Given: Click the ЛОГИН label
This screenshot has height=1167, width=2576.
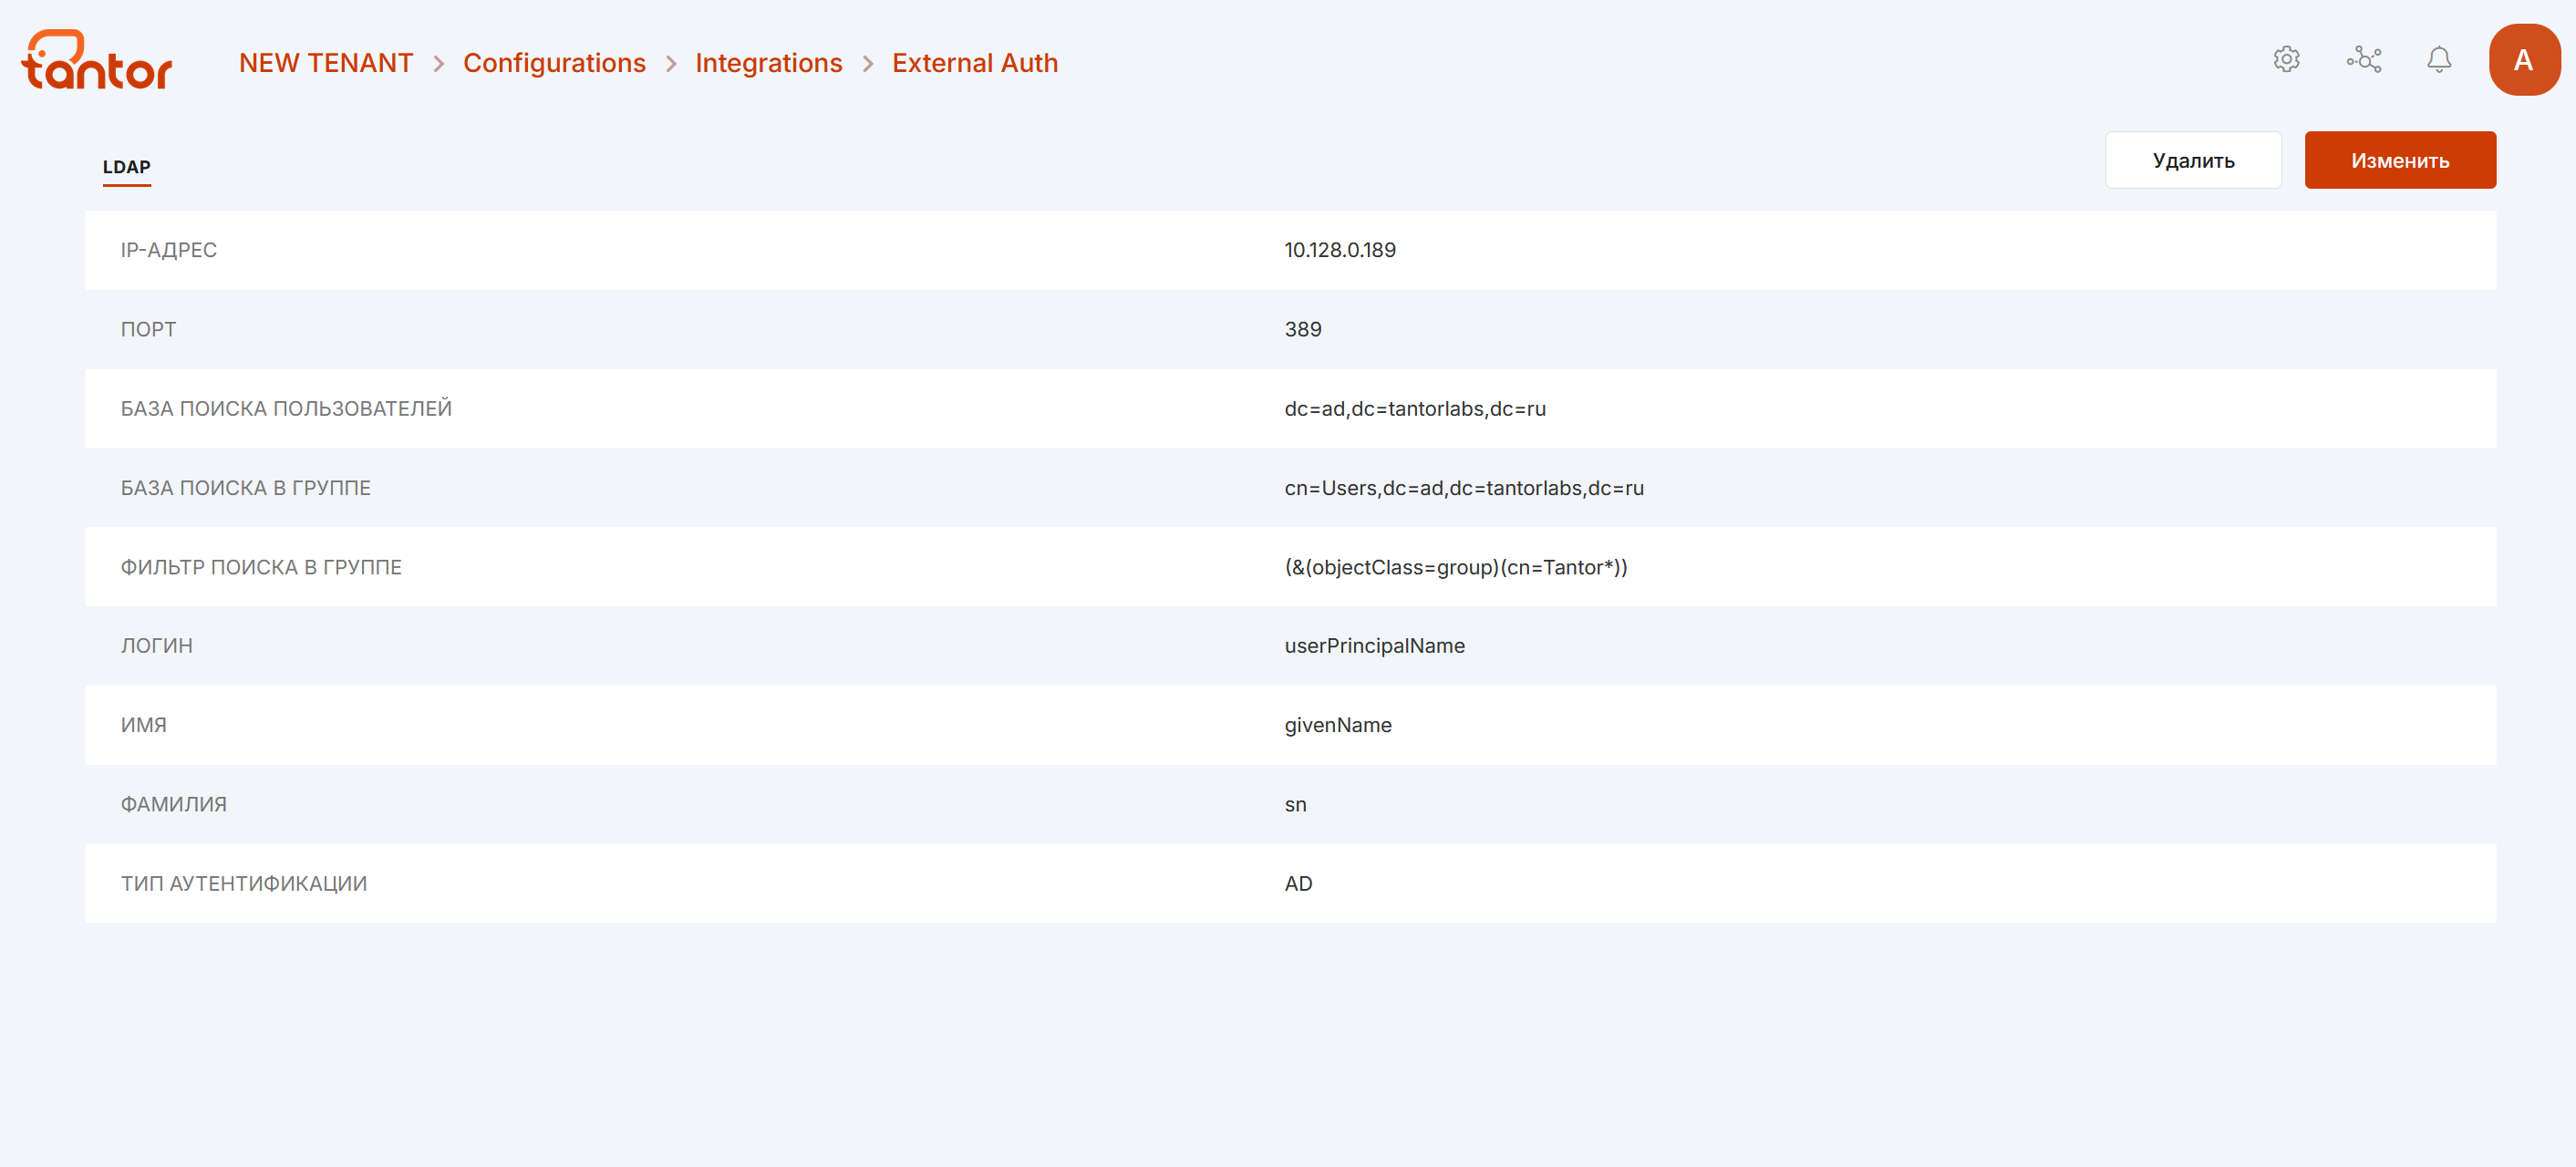Looking at the screenshot, I should [x=157, y=646].
